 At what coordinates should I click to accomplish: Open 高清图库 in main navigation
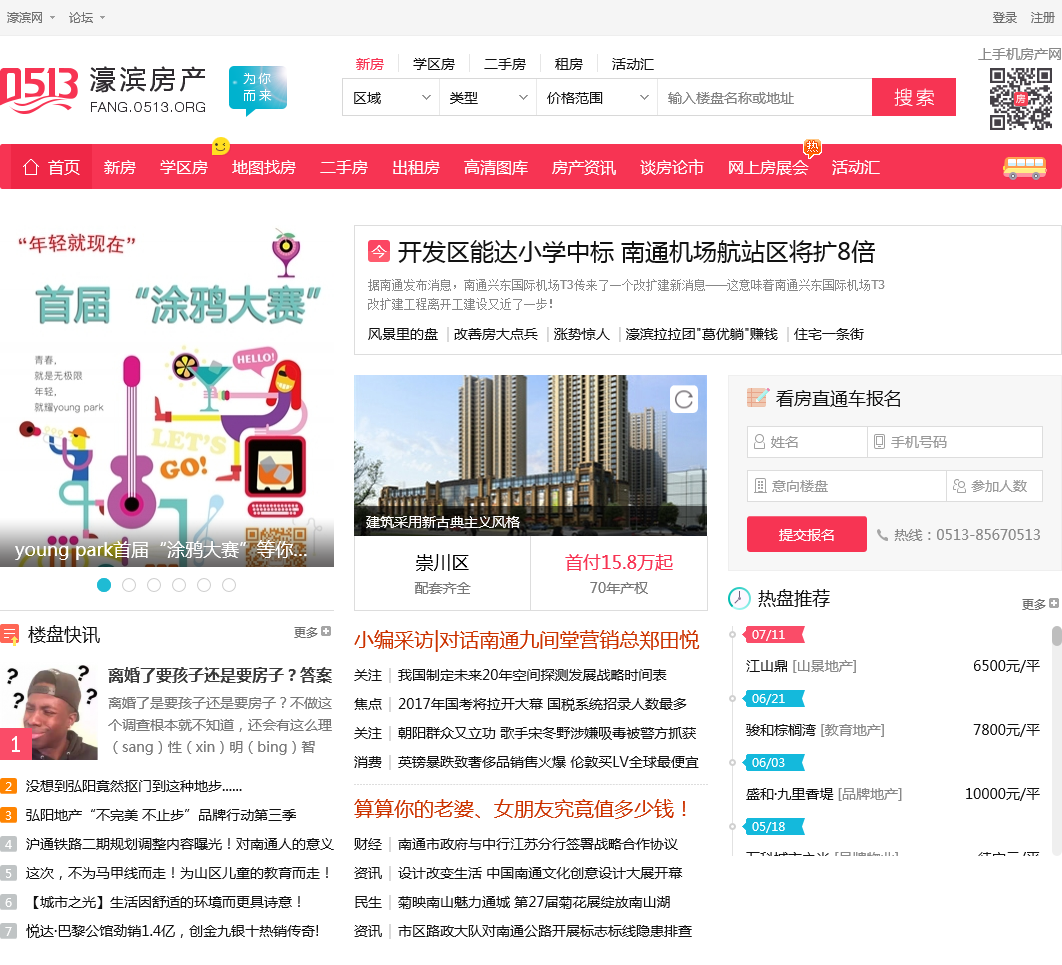(496, 167)
